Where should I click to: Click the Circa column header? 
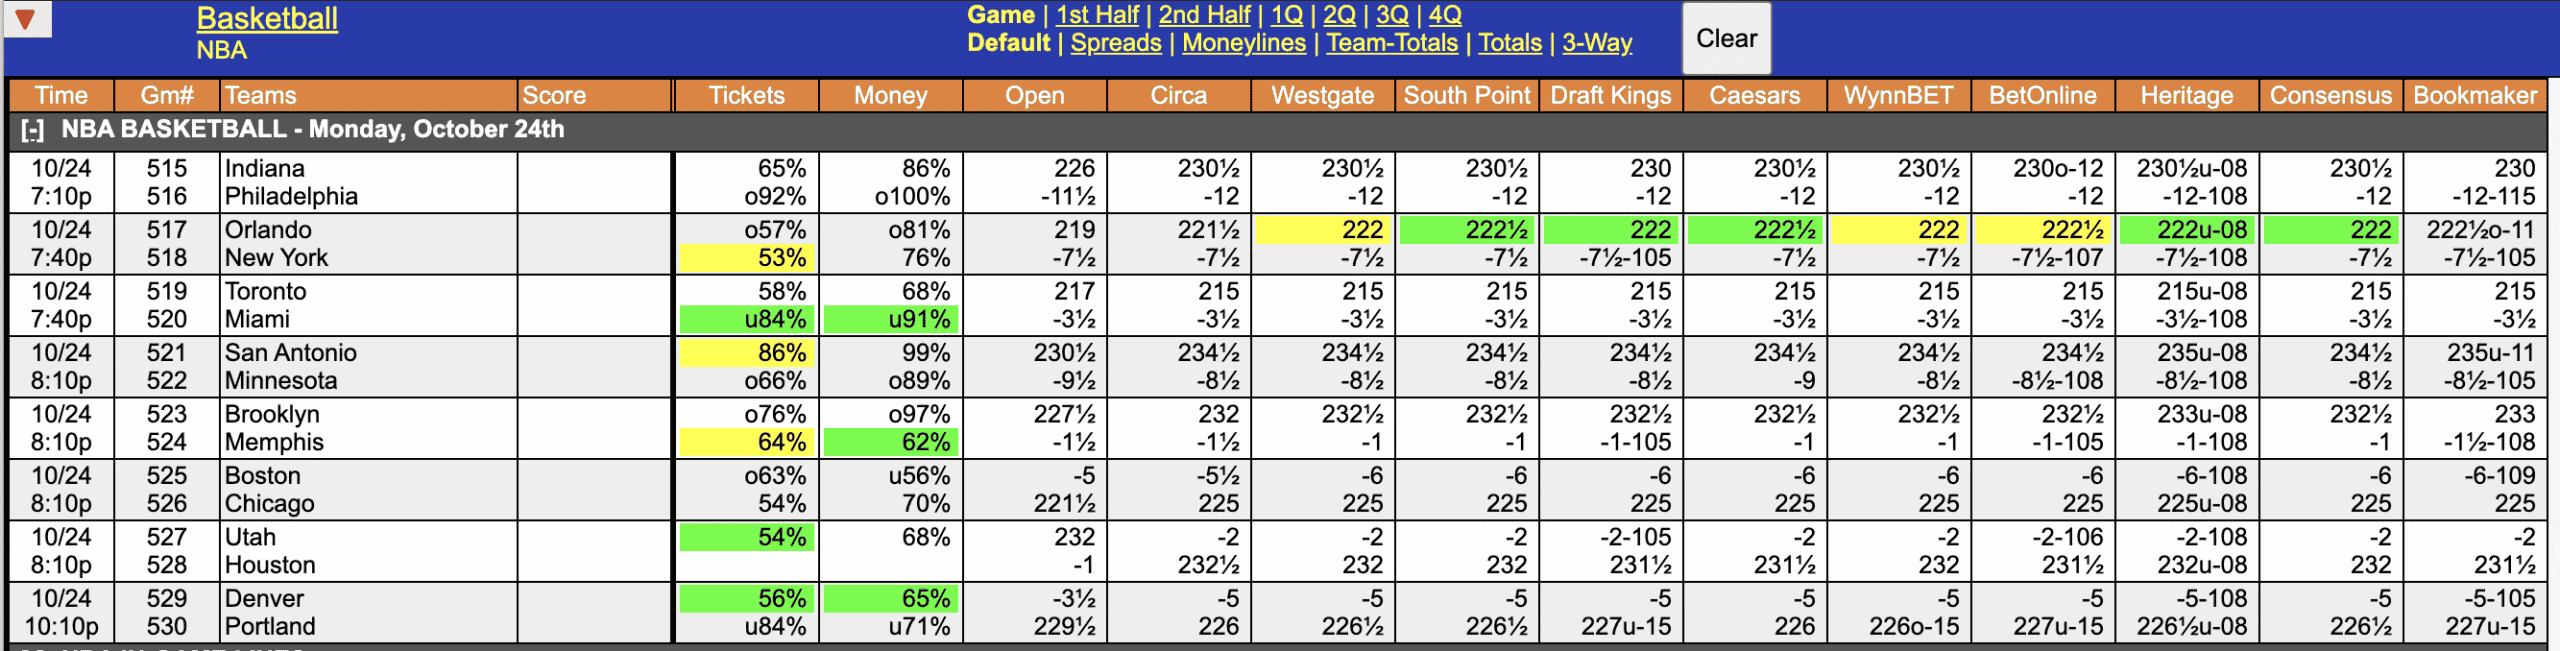coord(1179,95)
